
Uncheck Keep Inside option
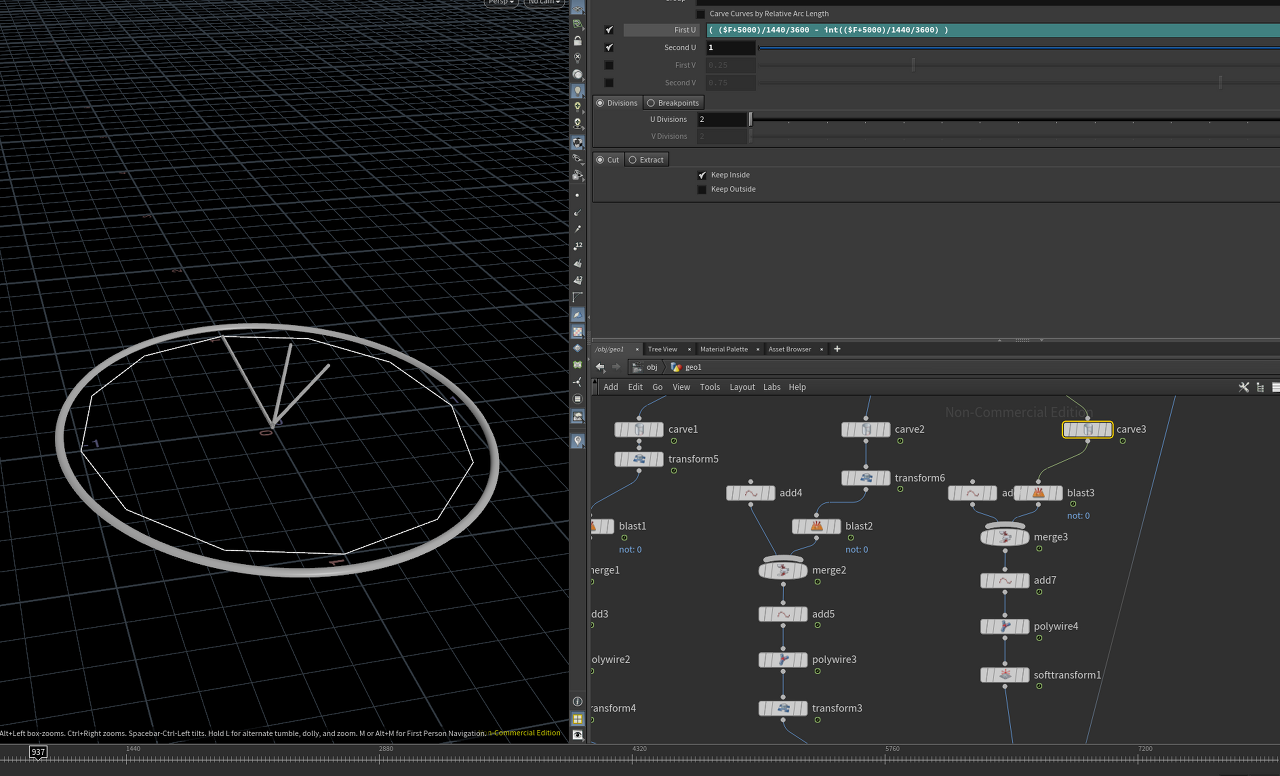[702, 175]
